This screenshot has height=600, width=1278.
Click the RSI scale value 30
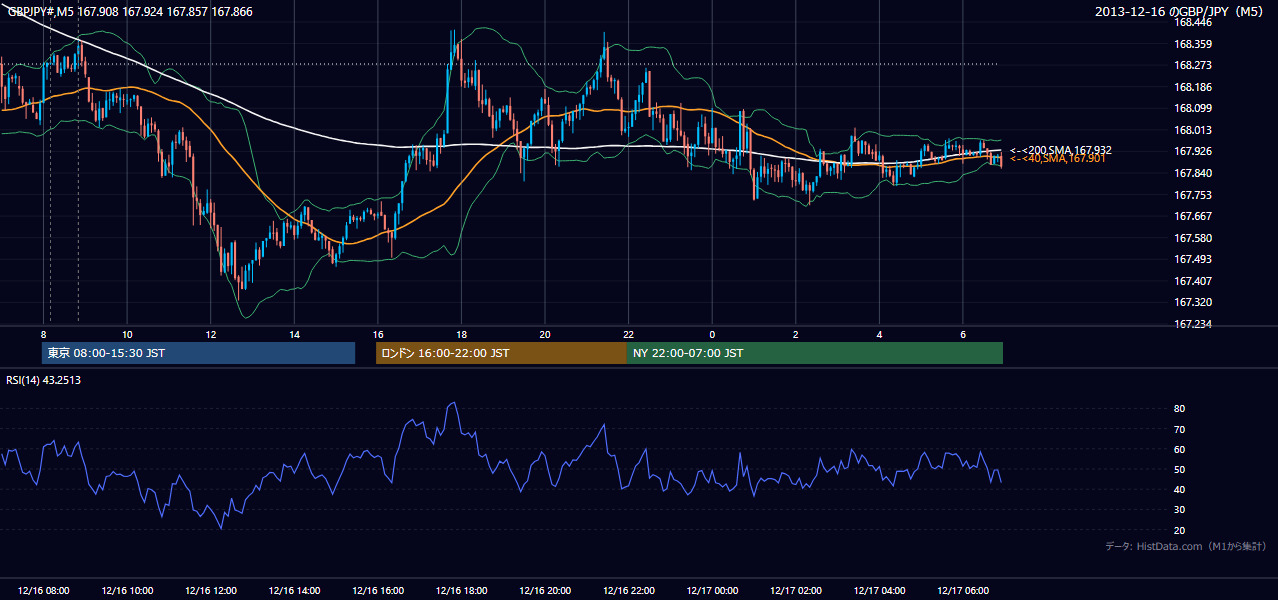tap(1180, 510)
